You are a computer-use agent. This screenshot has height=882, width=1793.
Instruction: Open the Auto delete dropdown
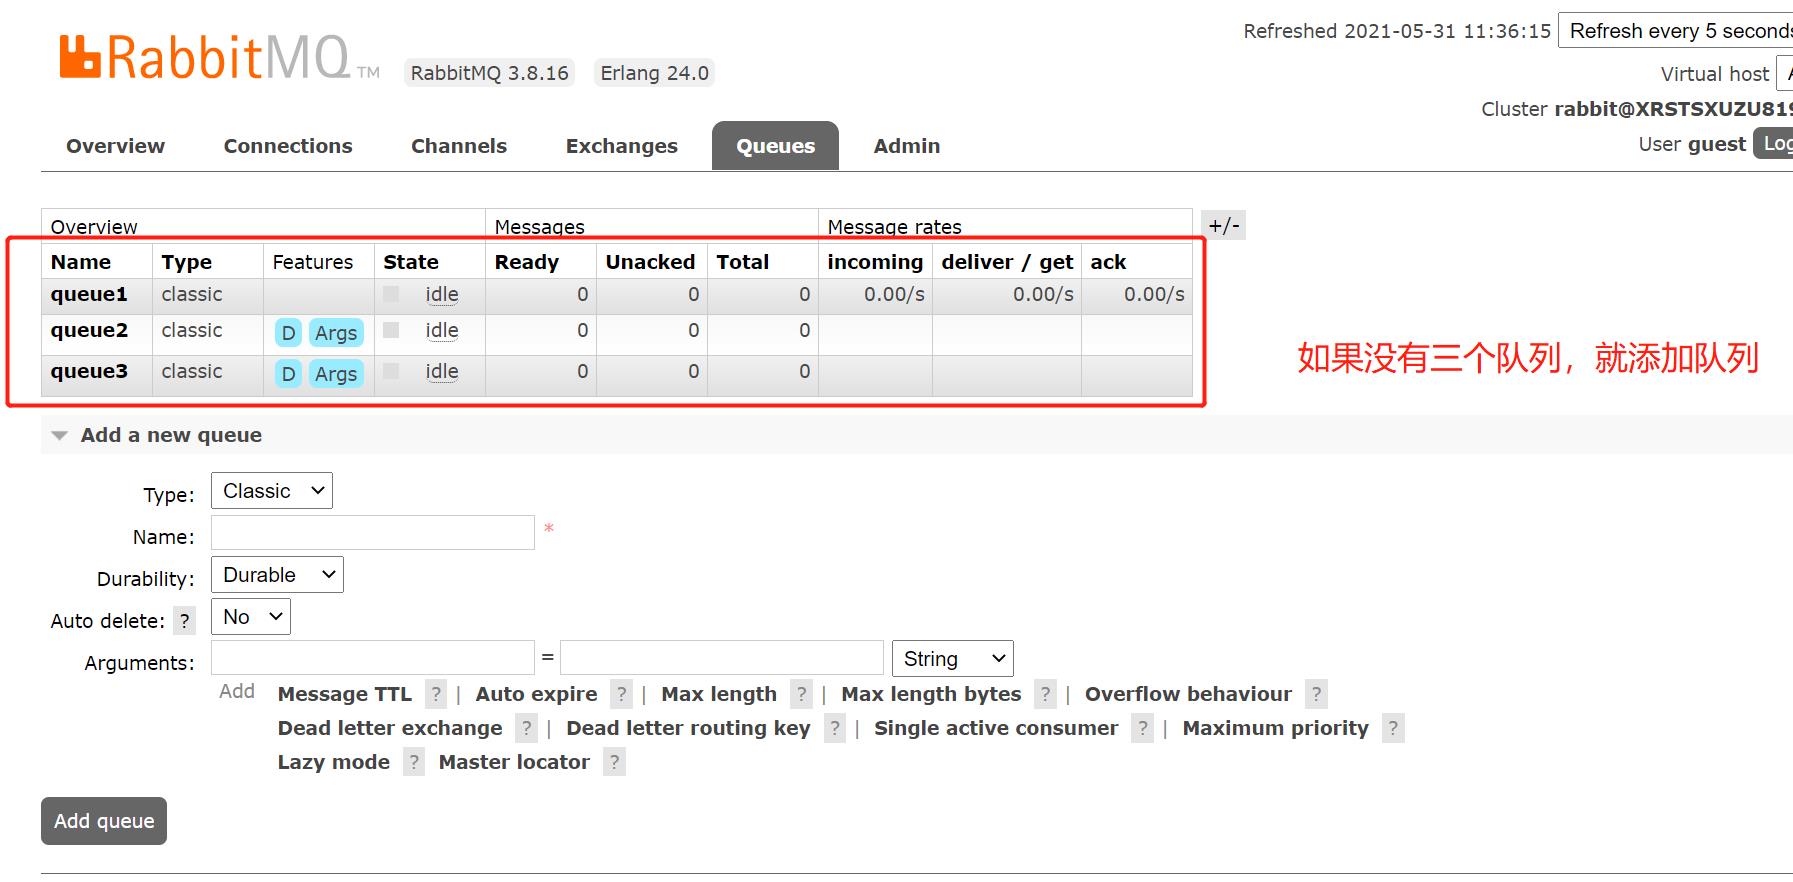(251, 617)
